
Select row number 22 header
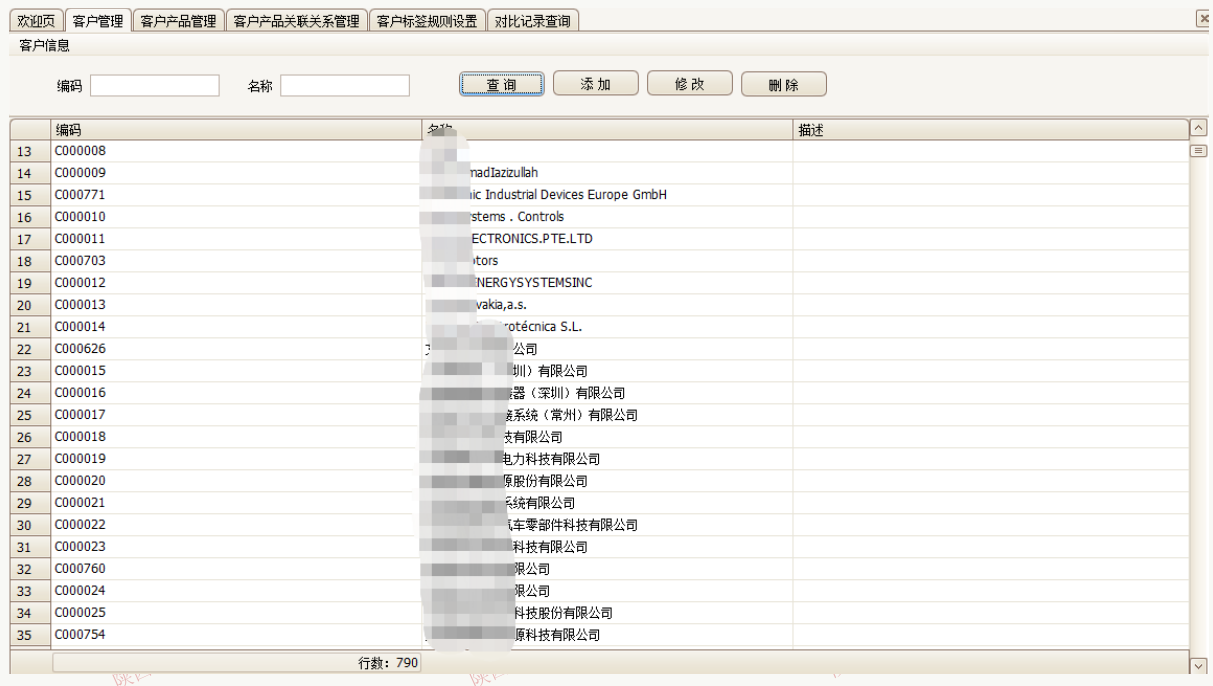click(25, 350)
